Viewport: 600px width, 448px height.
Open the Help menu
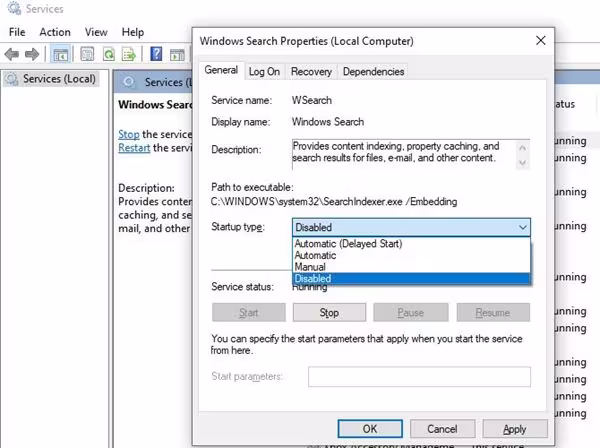click(133, 32)
